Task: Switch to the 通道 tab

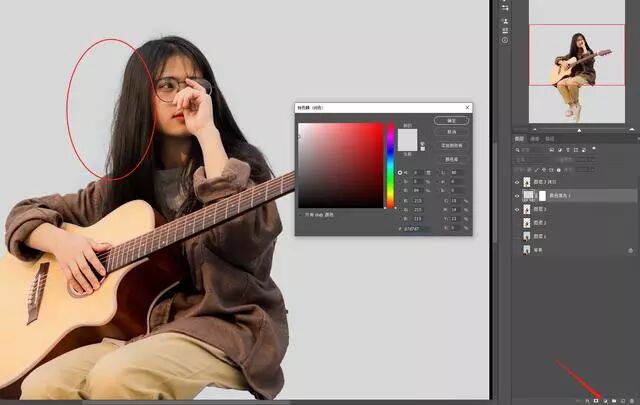Action: (x=534, y=139)
